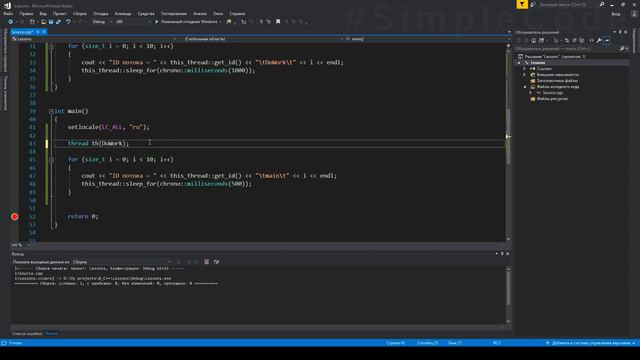Open the Средства menu
This screenshot has height=360, width=640.
click(146, 13)
